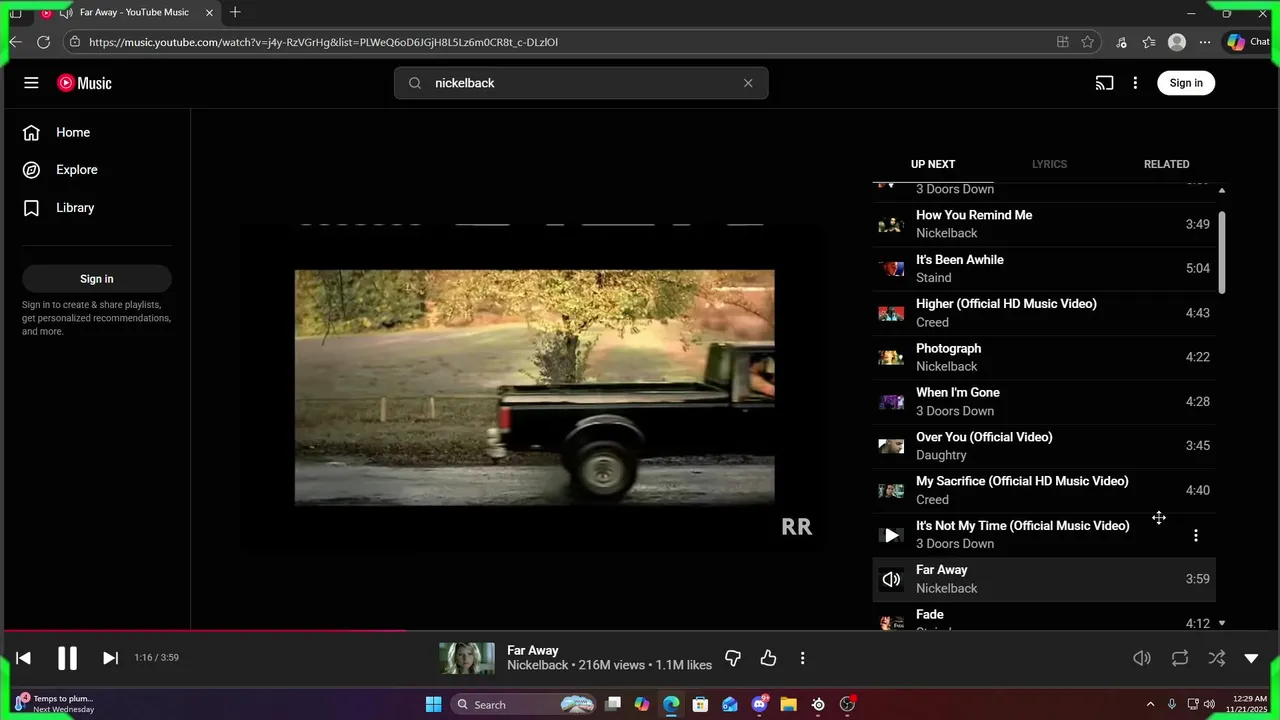Skip to the next track
Viewport: 1280px width, 720px height.
[110, 658]
